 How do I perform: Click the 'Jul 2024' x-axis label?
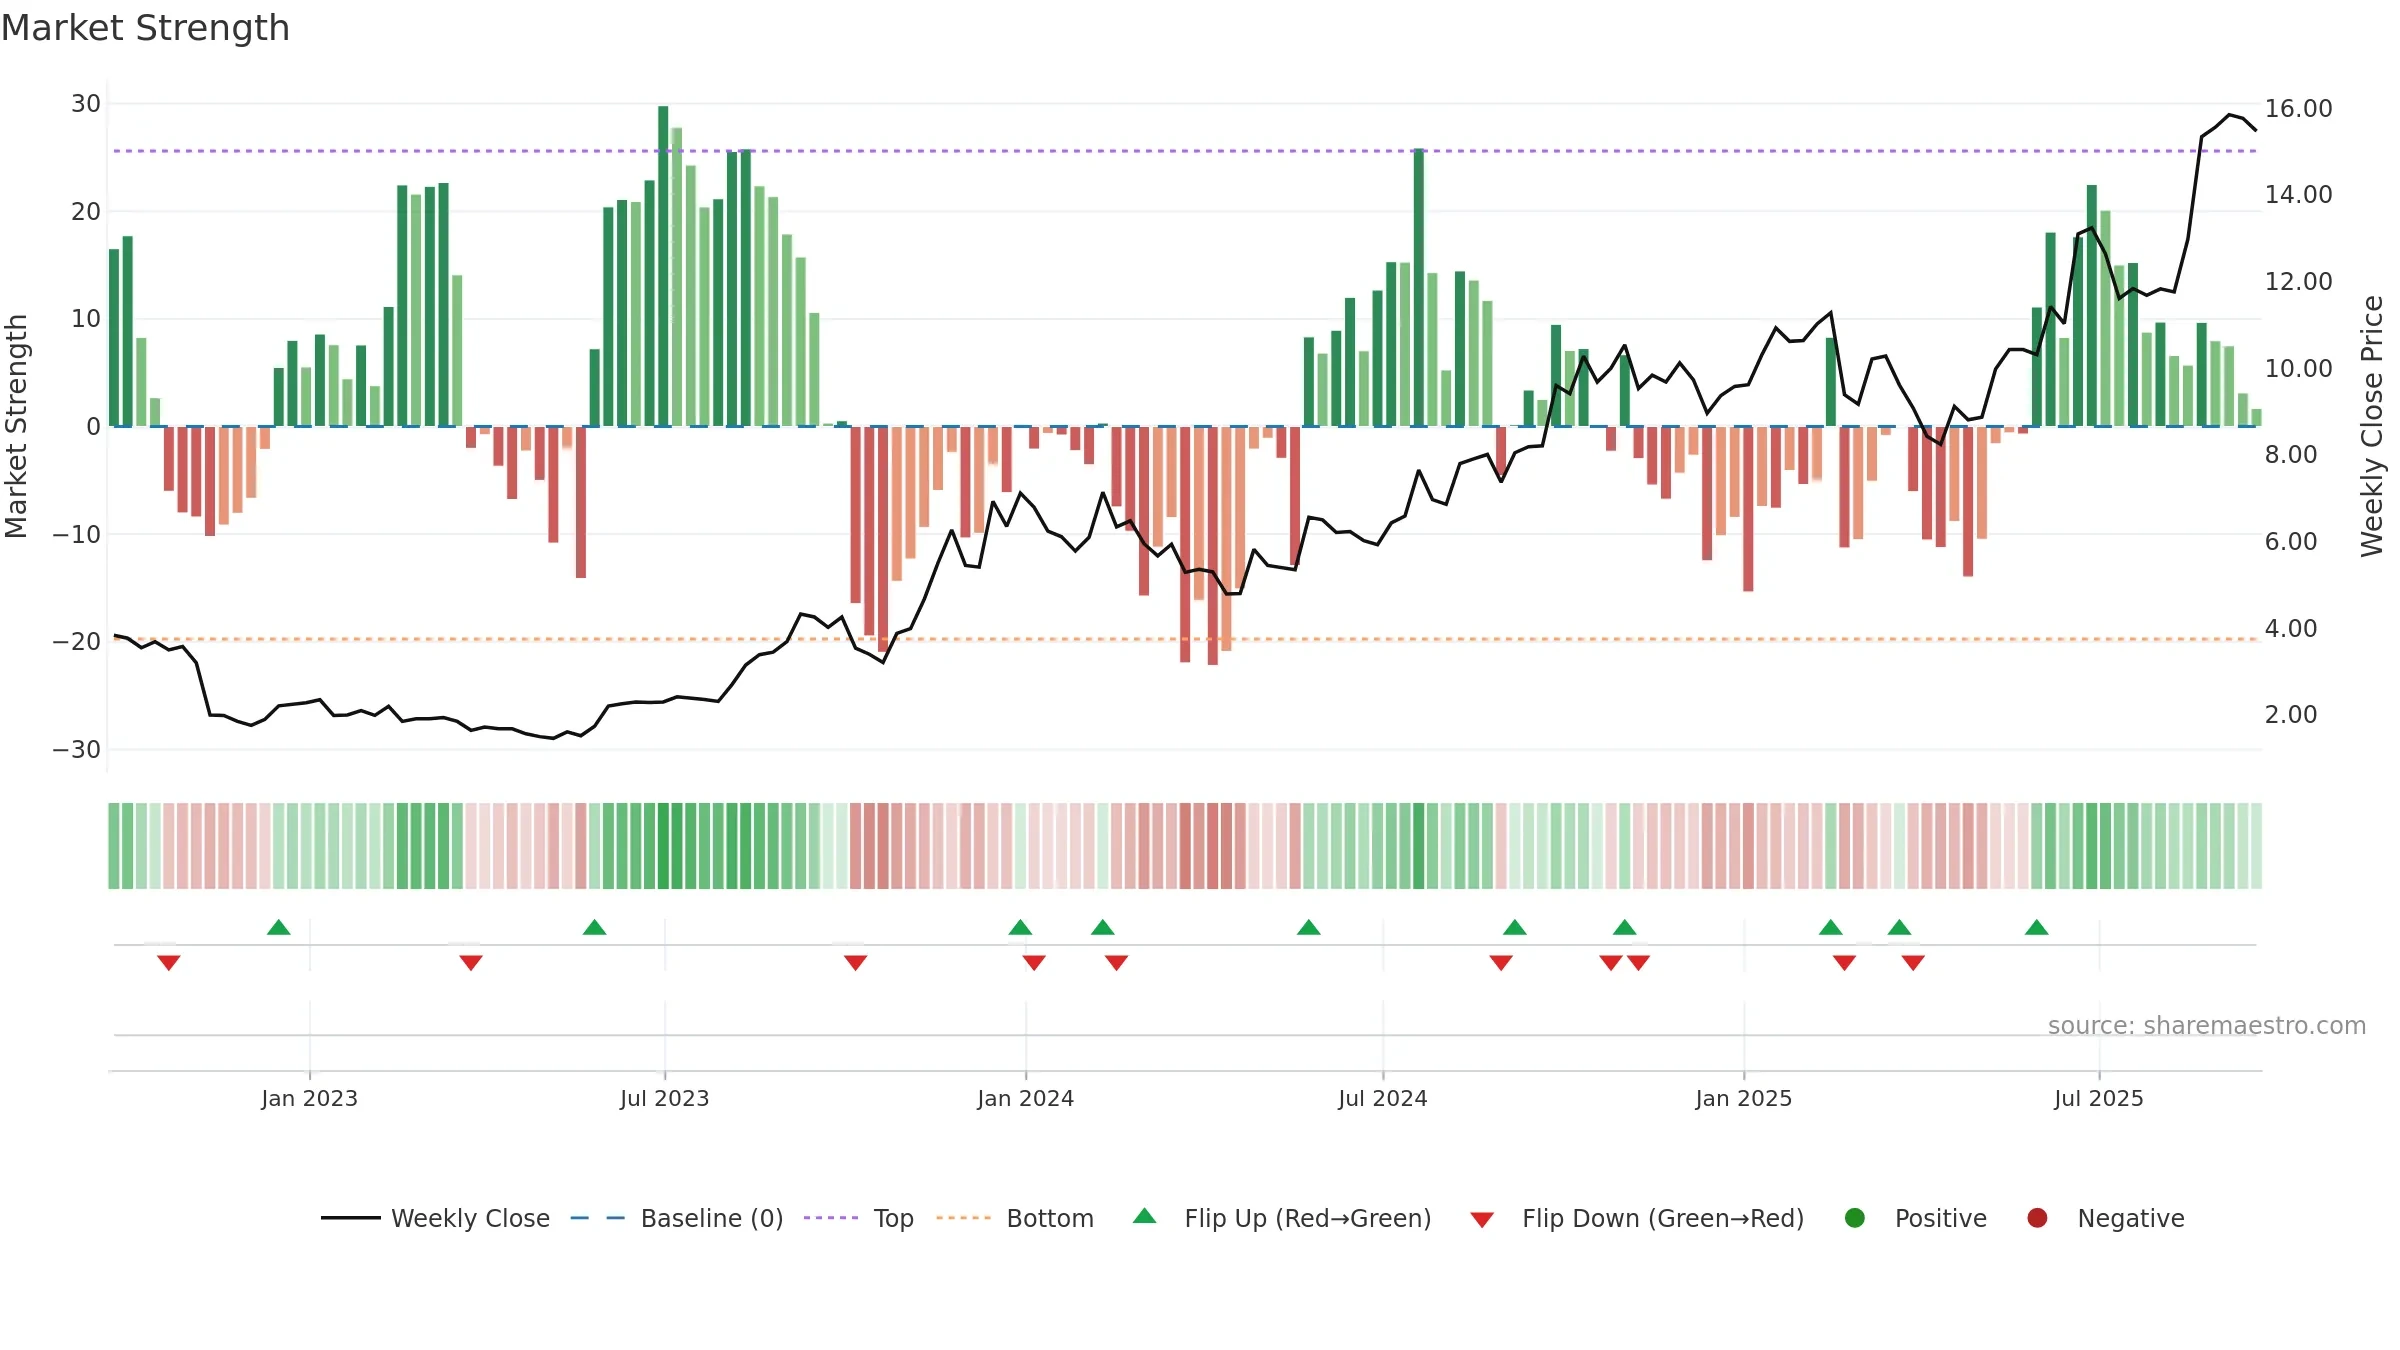(1383, 1098)
